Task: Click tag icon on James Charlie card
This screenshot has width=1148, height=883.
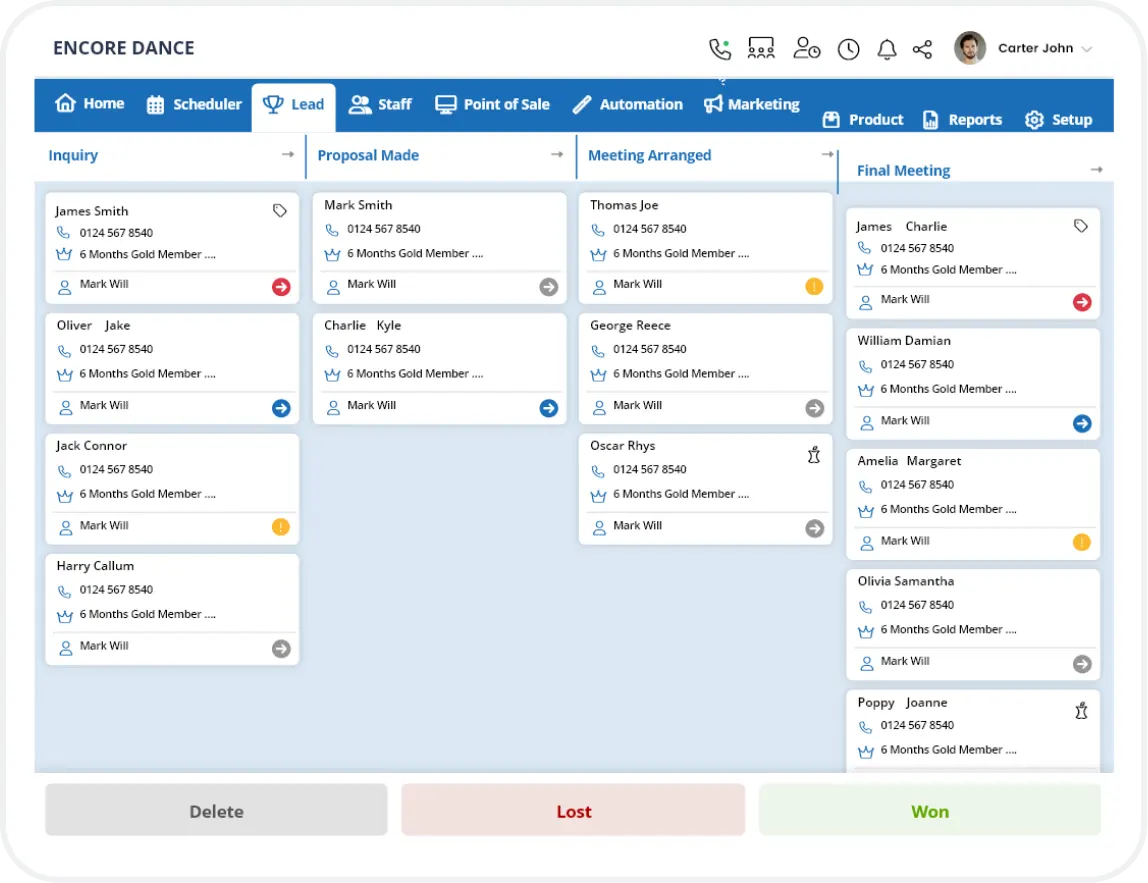Action: coord(1081,226)
